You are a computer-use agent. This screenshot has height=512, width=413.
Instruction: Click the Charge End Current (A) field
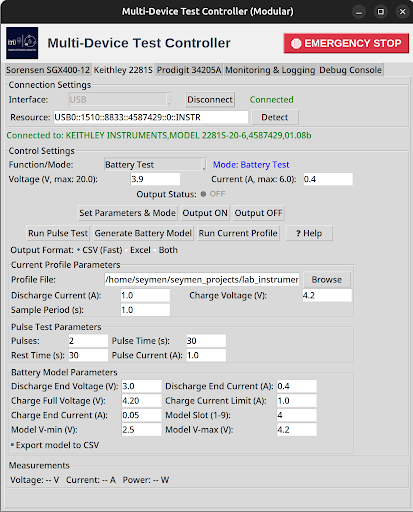tap(141, 415)
